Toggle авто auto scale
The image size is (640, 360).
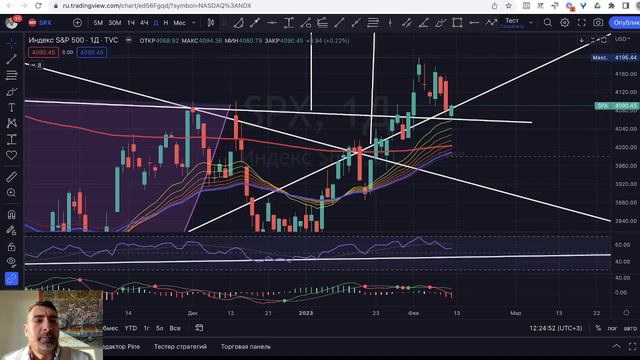pos(630,328)
